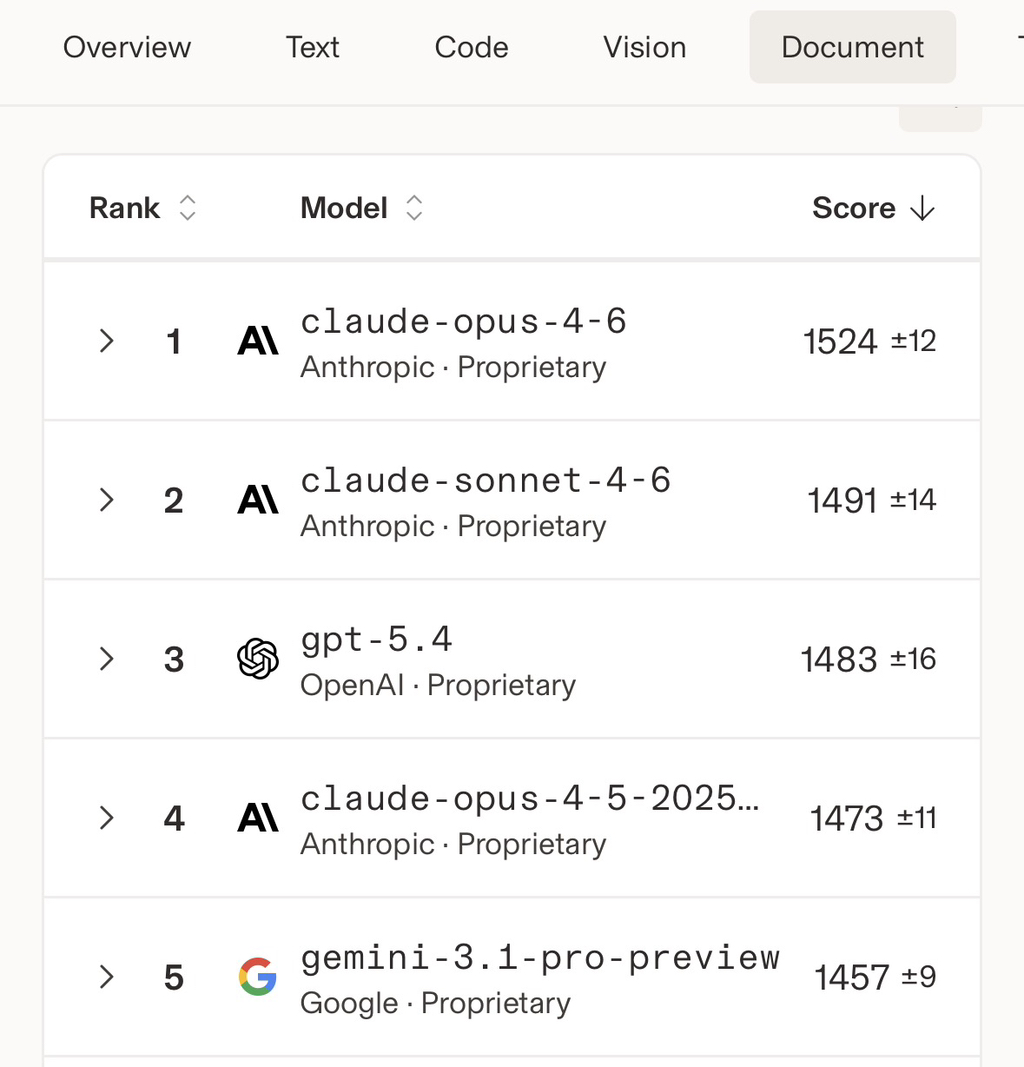Click the Google logo beside gemini-3.1-pro-preview
The image size is (1024, 1067).
pyautogui.click(x=258, y=977)
